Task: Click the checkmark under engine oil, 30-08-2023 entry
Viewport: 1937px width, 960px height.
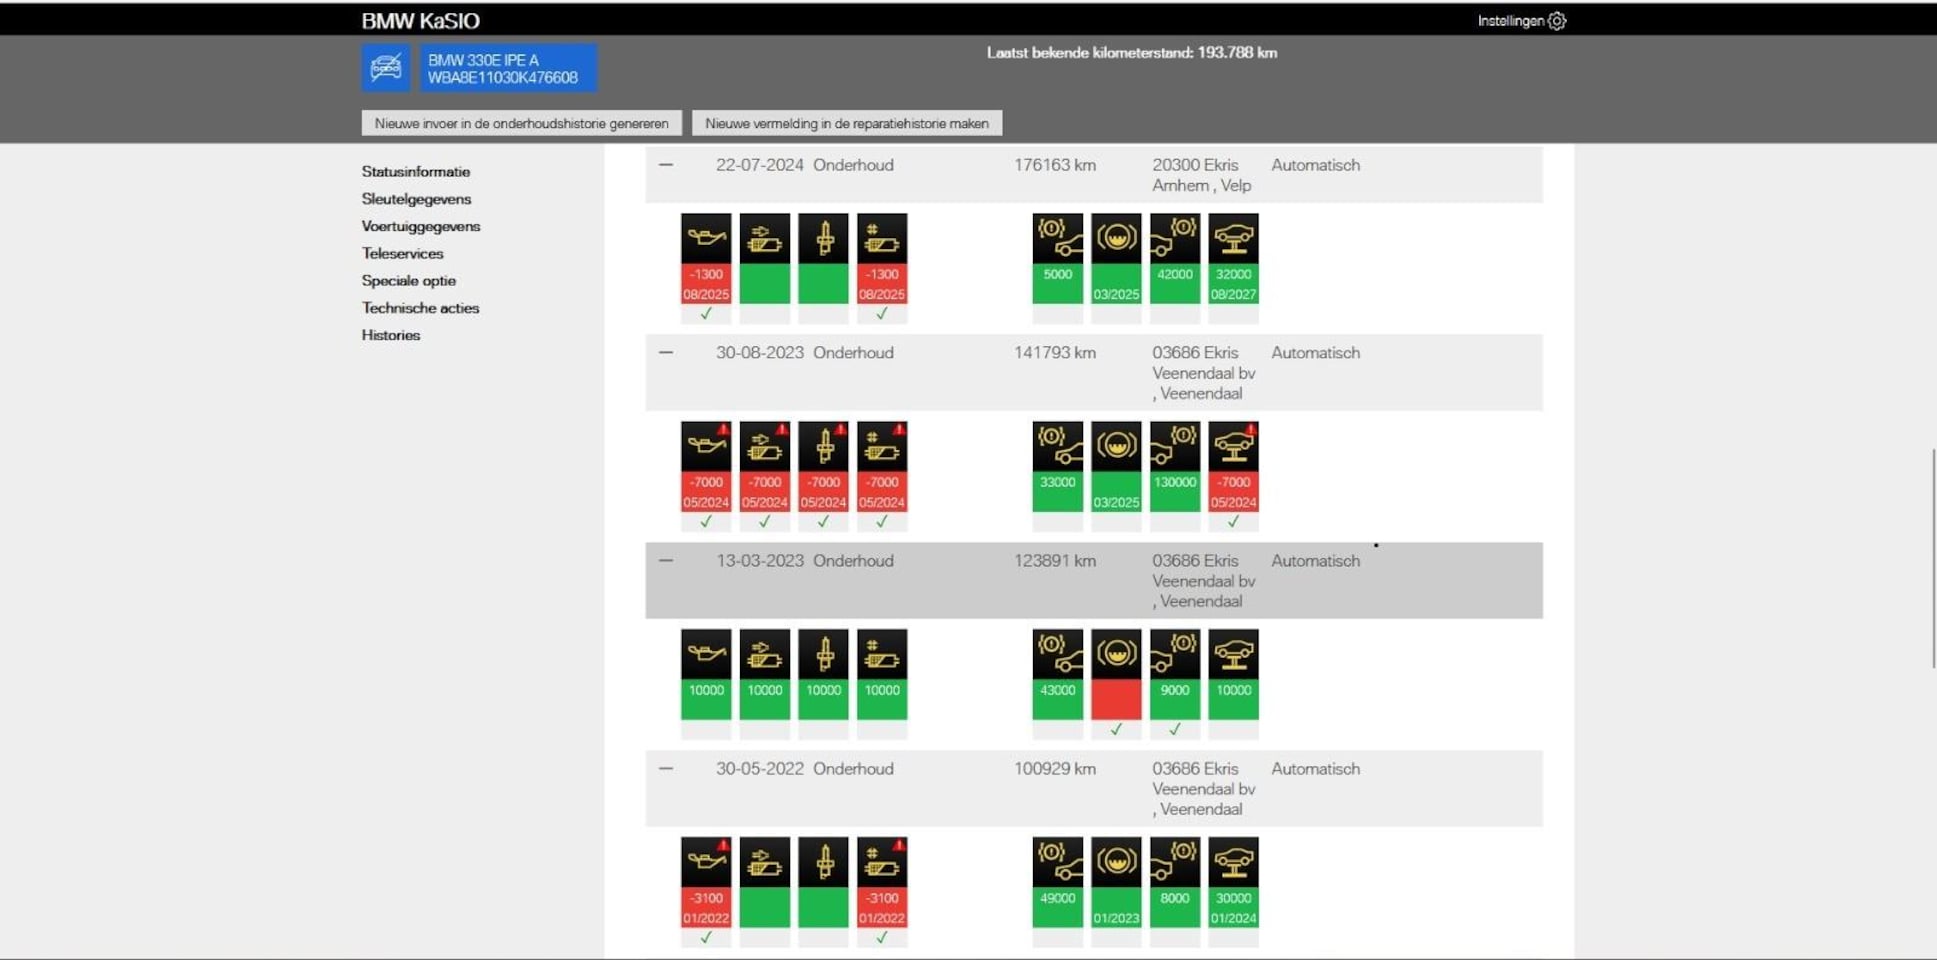Action: click(x=706, y=522)
